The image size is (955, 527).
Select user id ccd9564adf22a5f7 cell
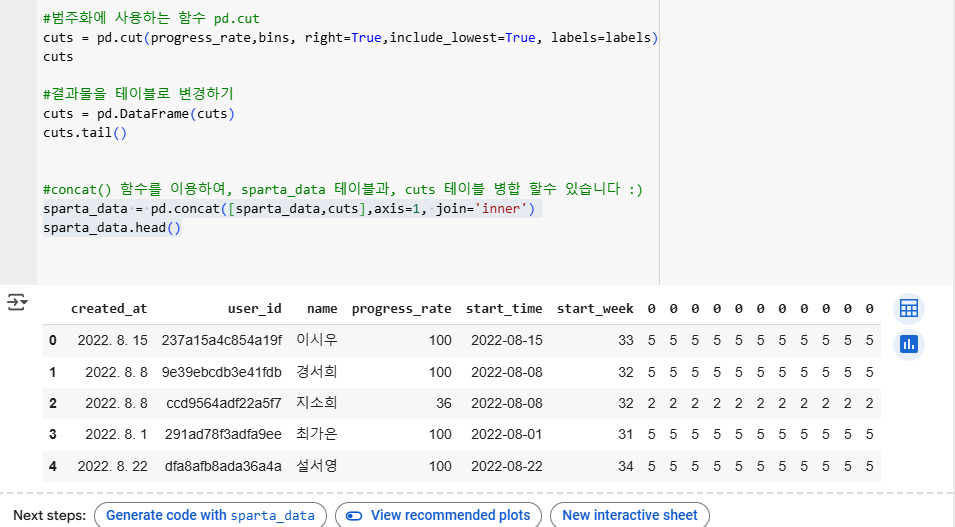pos(224,403)
